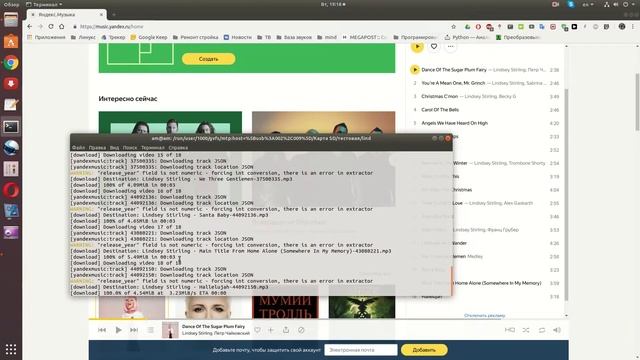Screen dimensions: 640x360
Task: Toggle HQ sound quality
Action: pyautogui.click(x=510, y=330)
